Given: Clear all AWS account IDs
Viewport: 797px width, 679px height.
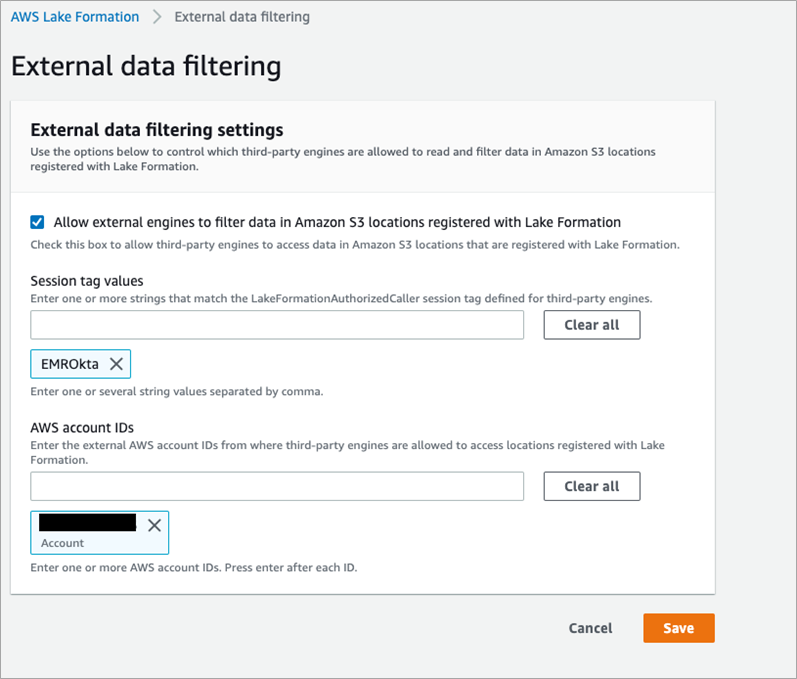Looking at the screenshot, I should [591, 486].
